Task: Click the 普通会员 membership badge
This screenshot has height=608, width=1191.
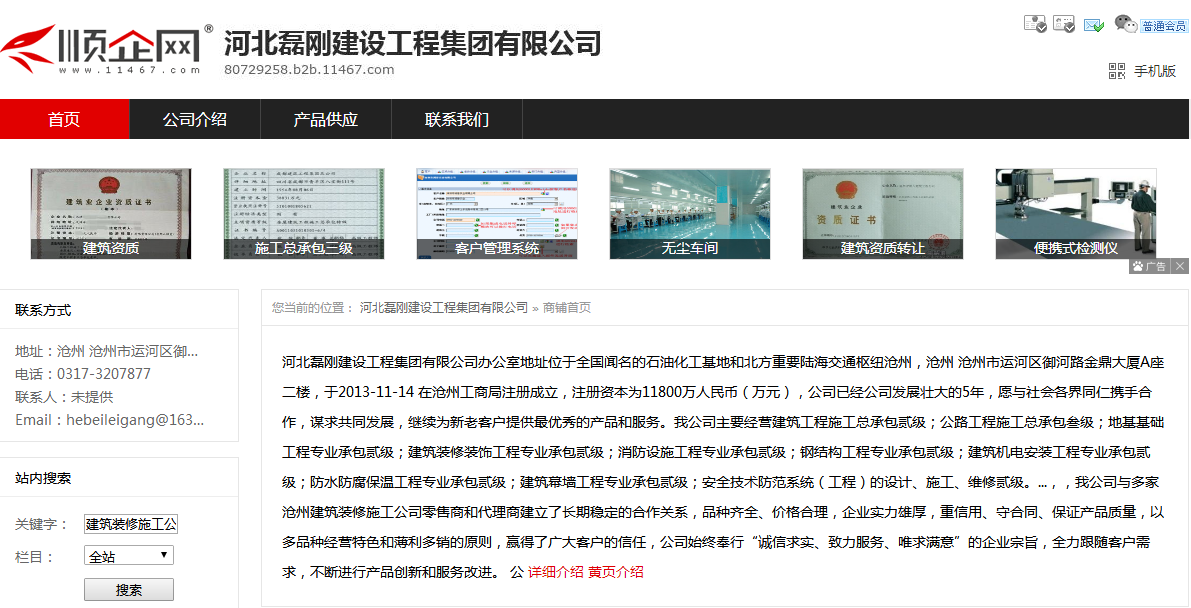Action: pos(1164,26)
